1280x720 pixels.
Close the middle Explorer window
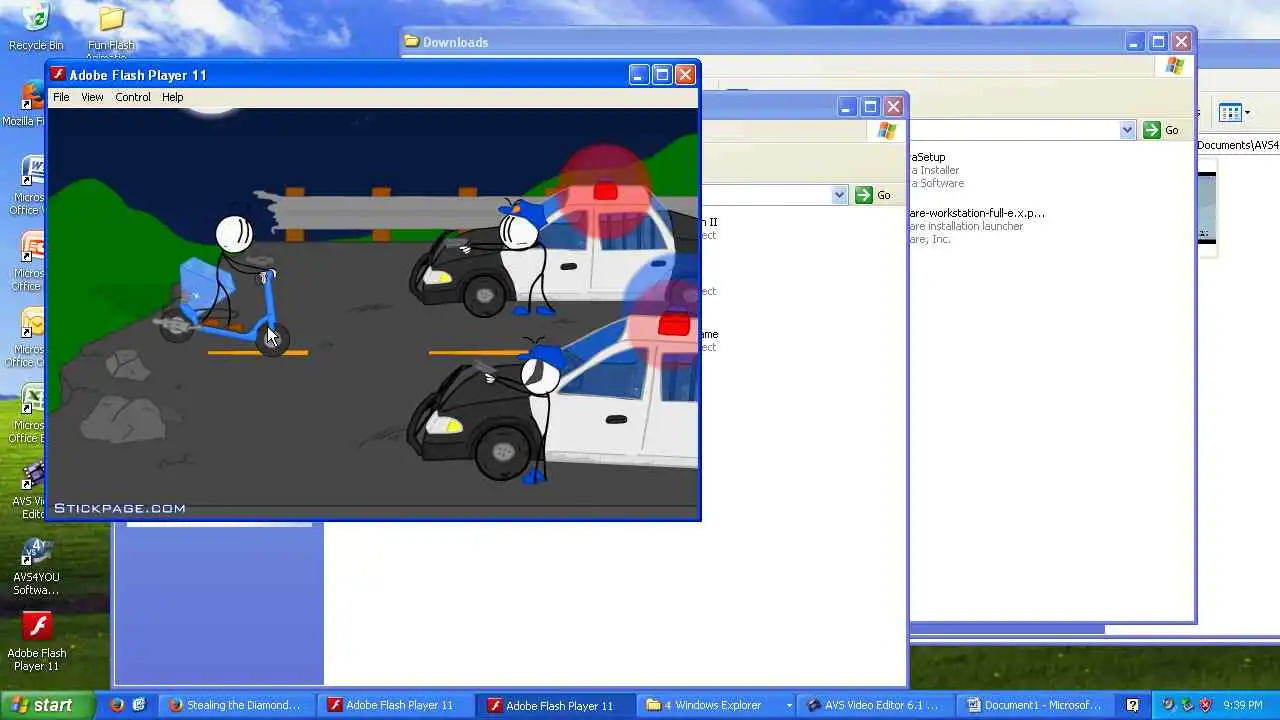[x=893, y=106]
